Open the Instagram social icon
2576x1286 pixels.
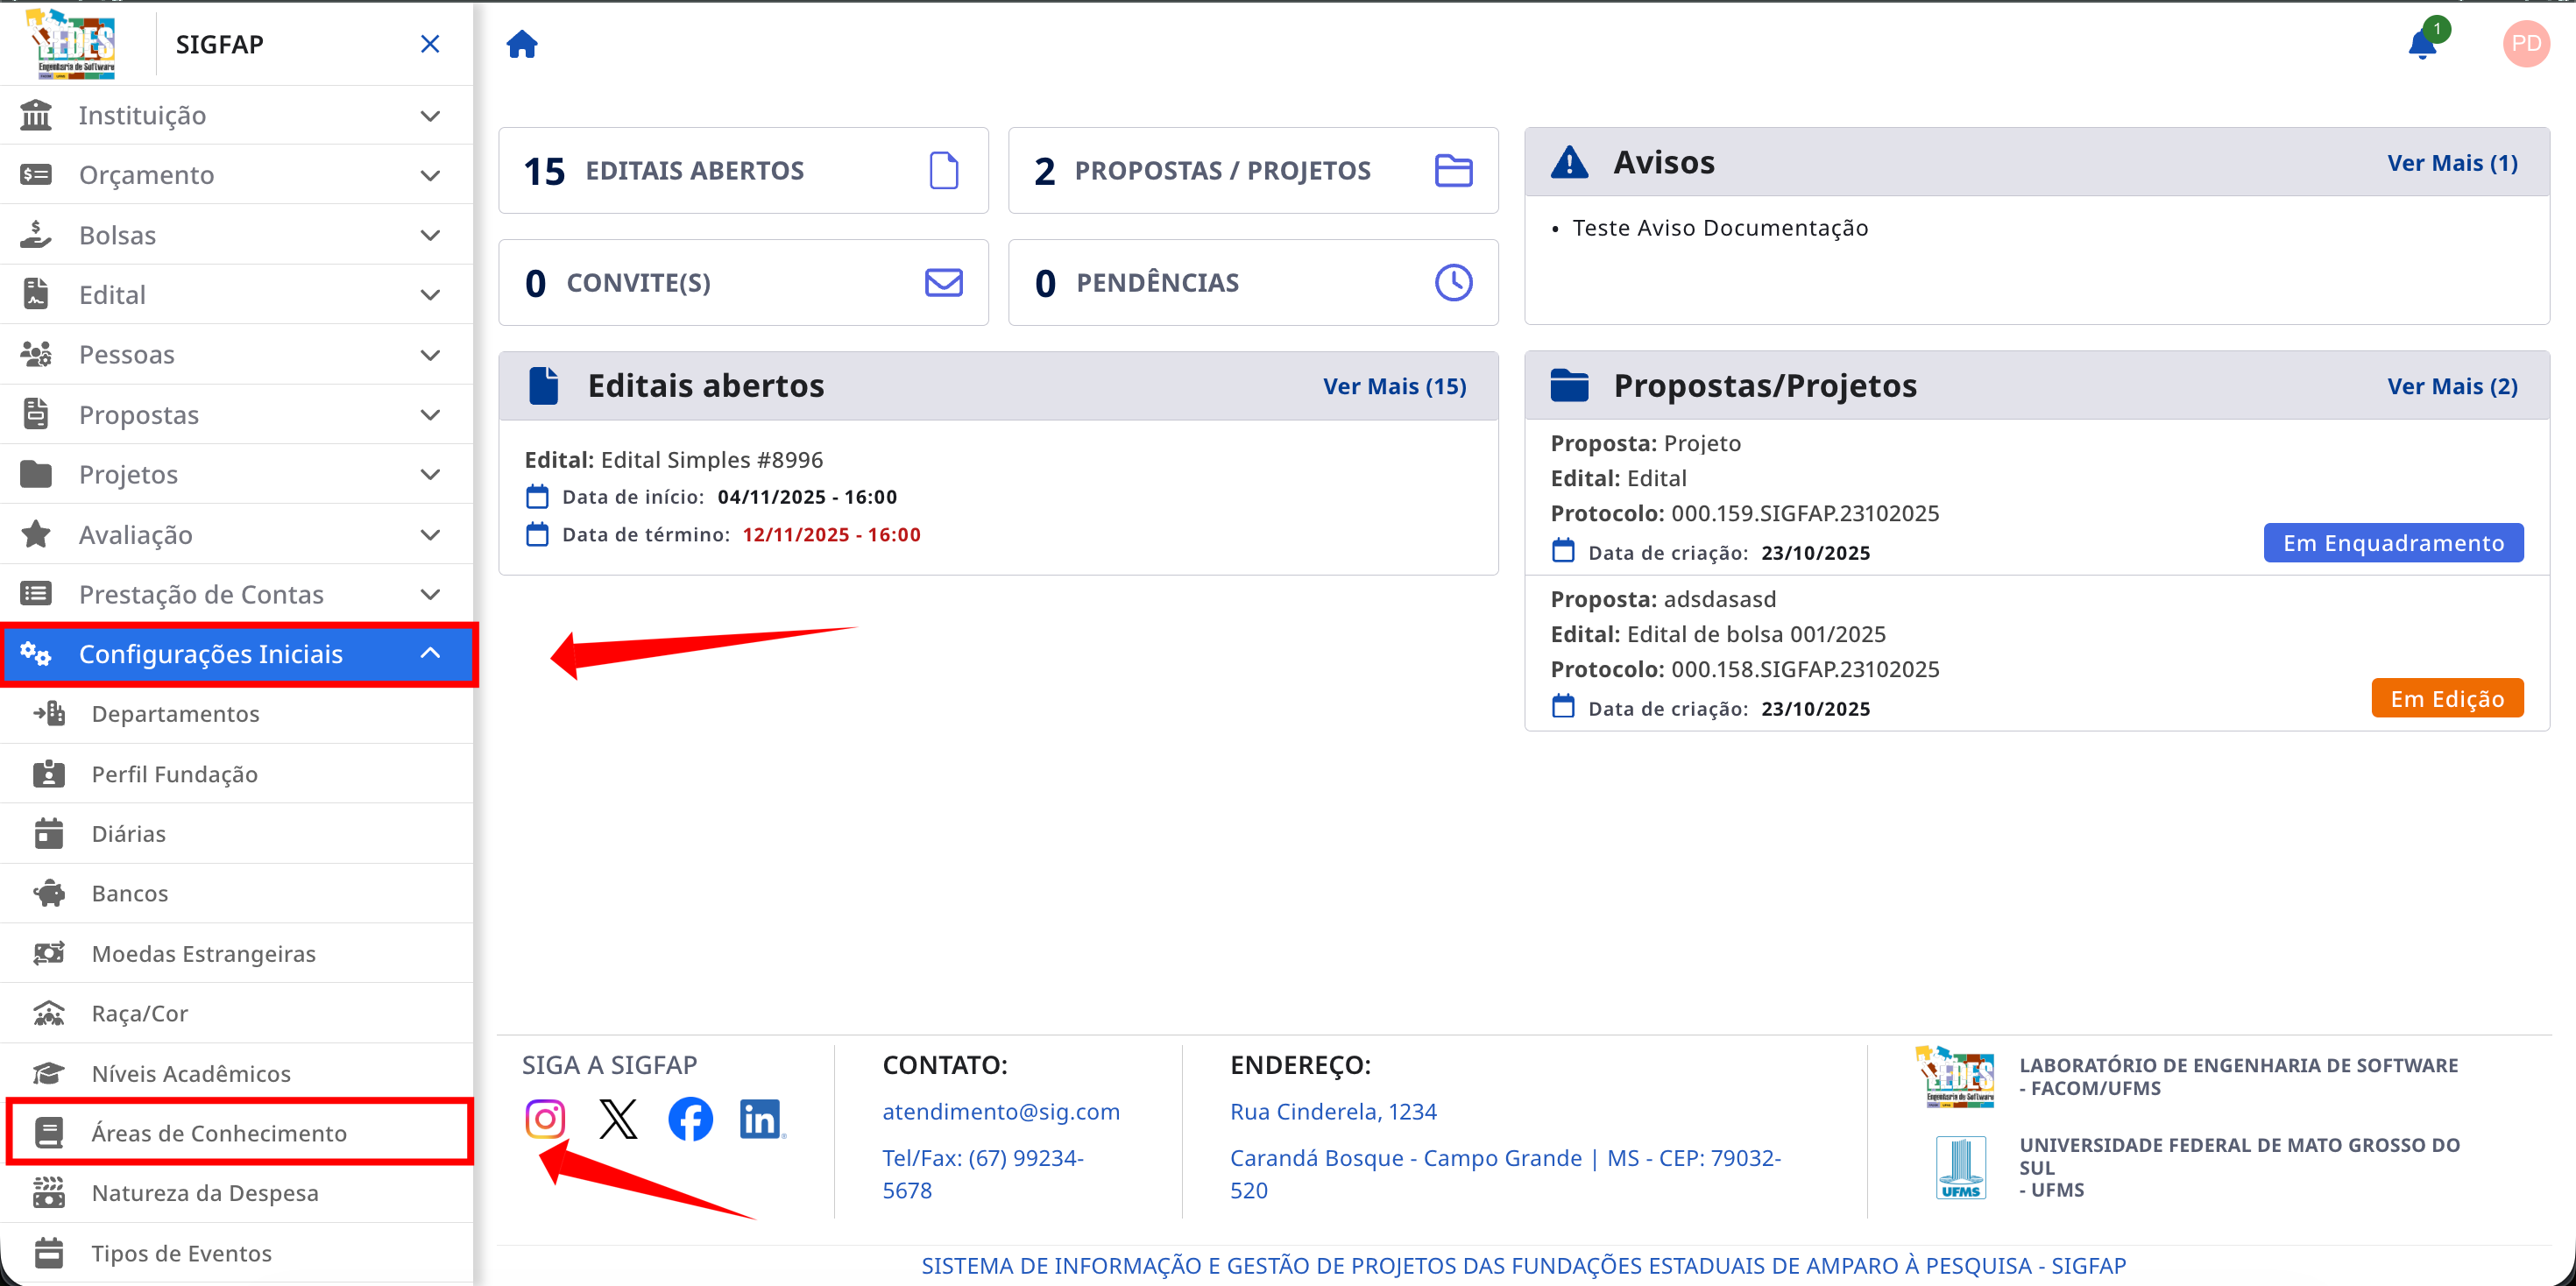[x=545, y=1119]
